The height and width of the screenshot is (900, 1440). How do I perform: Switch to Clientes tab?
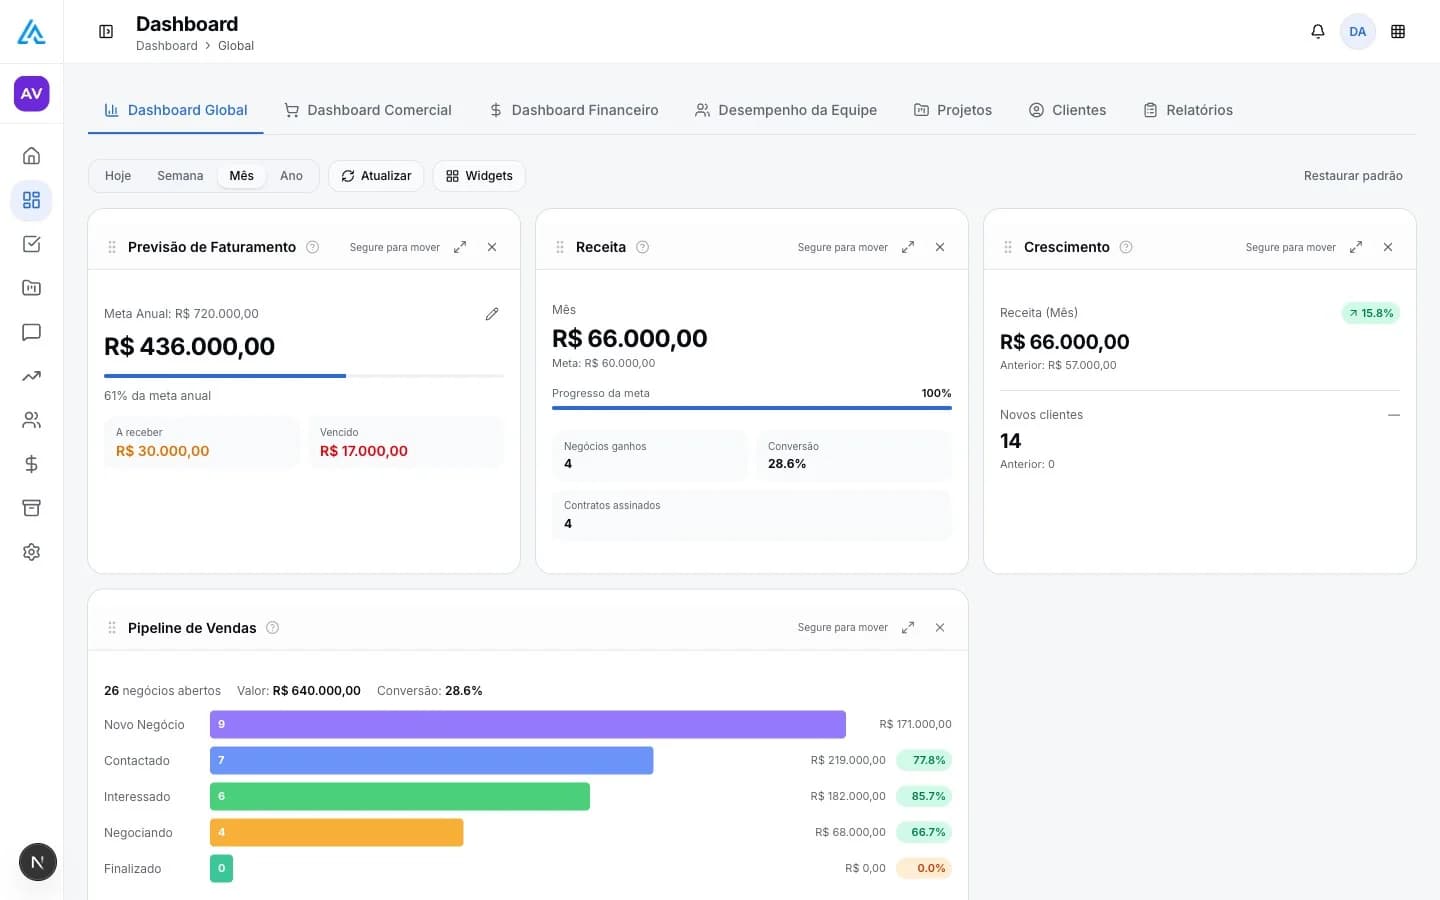1068,110
